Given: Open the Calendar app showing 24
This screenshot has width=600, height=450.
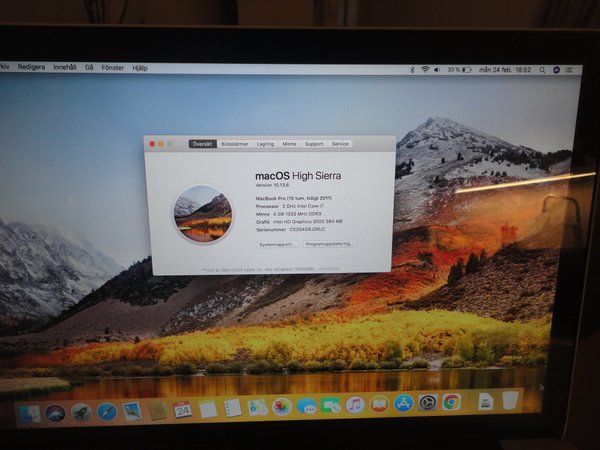Looking at the screenshot, I should 182,409.
